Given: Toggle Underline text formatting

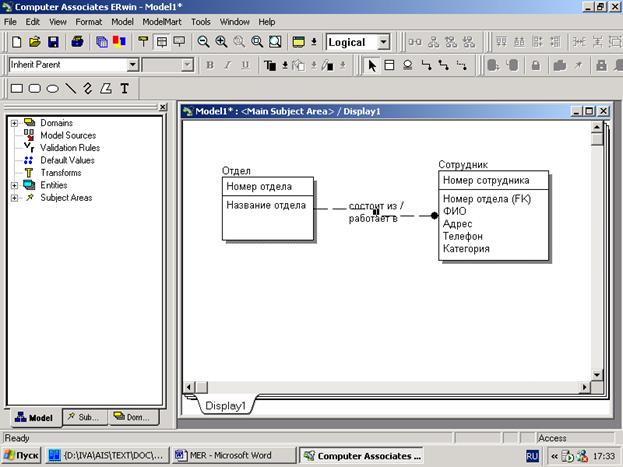Looking at the screenshot, I should [245, 65].
